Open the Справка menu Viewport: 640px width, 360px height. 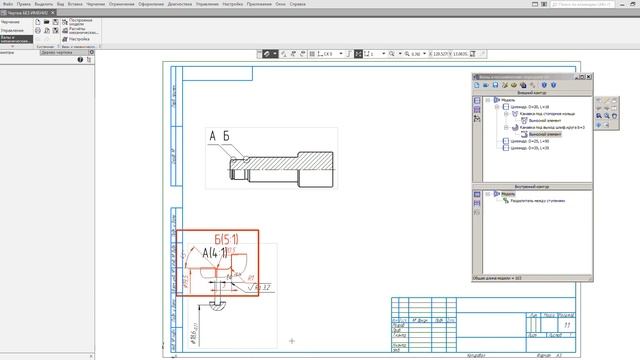coord(298,4)
